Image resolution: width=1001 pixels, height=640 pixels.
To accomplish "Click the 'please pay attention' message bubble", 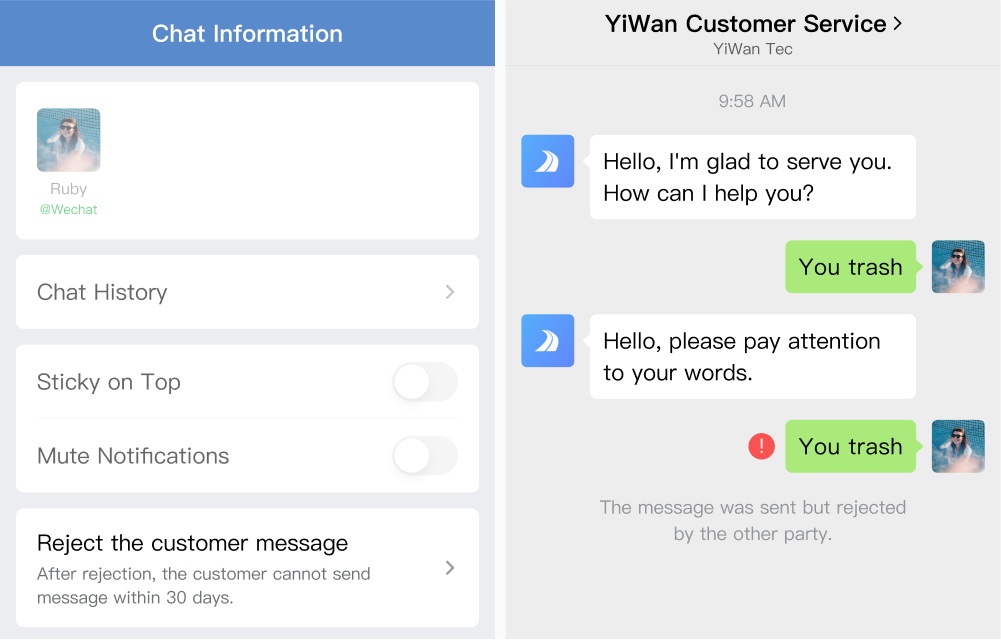I will coord(753,357).
